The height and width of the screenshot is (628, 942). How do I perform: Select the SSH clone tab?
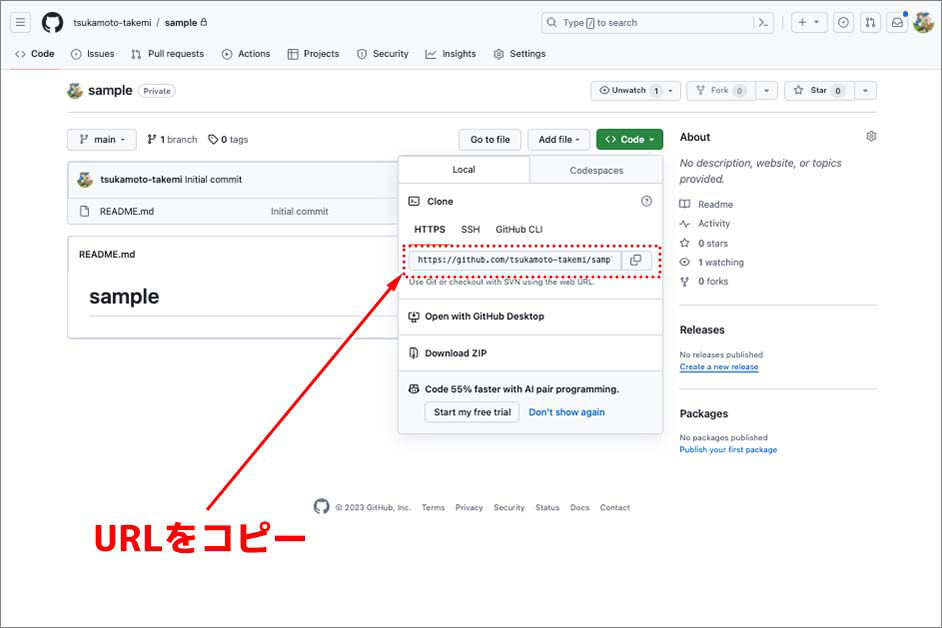[x=470, y=229]
